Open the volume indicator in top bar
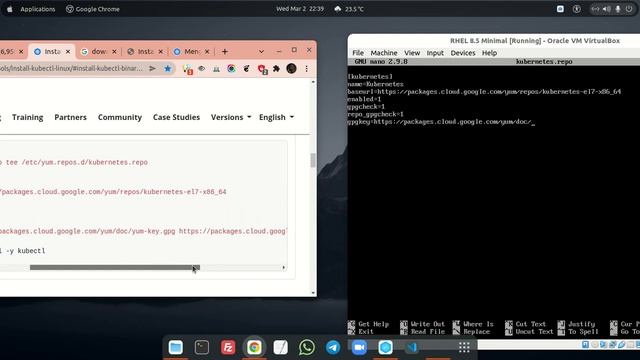The image size is (640, 360). point(607,9)
